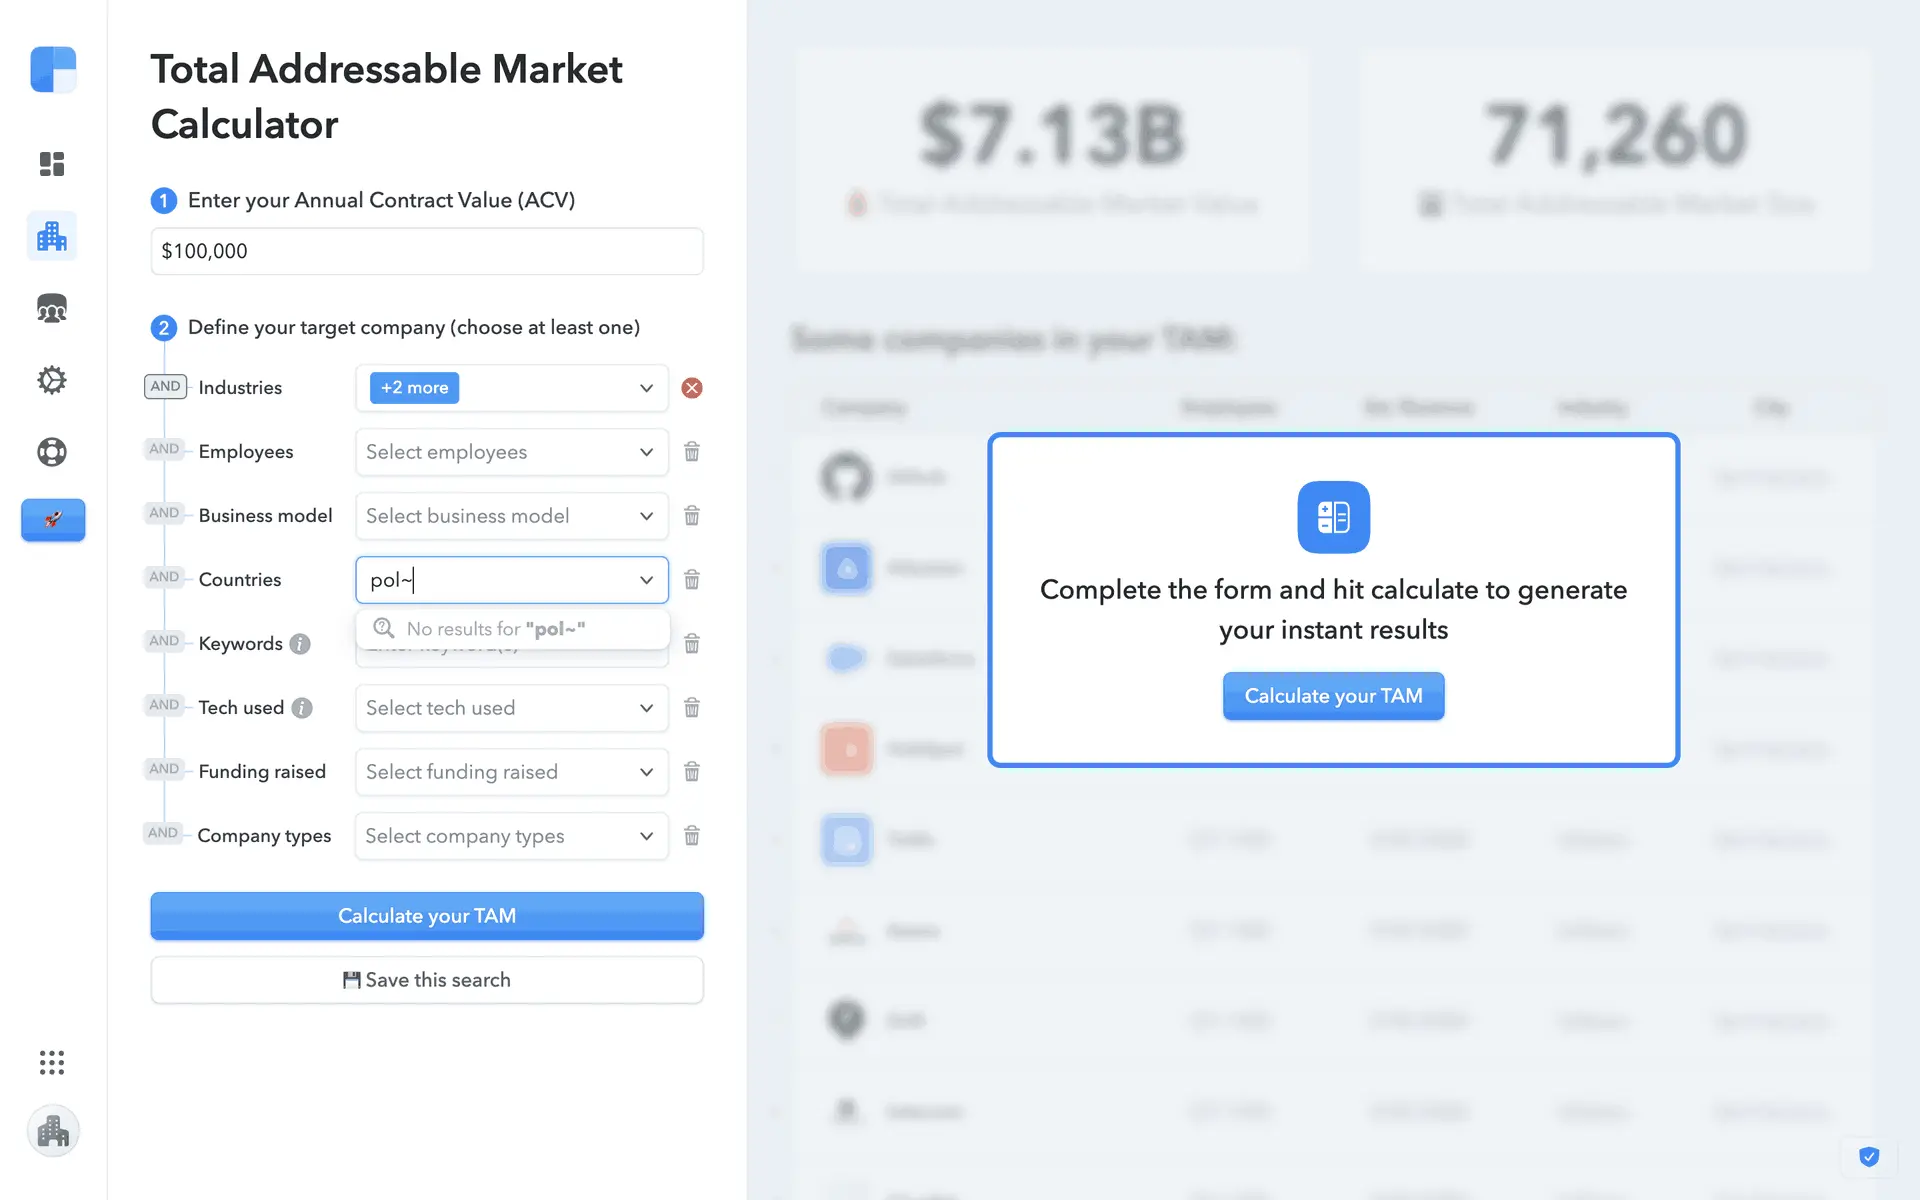Expand the Select tech used dropdown
Viewport: 1920px width, 1200px height.
(511, 708)
